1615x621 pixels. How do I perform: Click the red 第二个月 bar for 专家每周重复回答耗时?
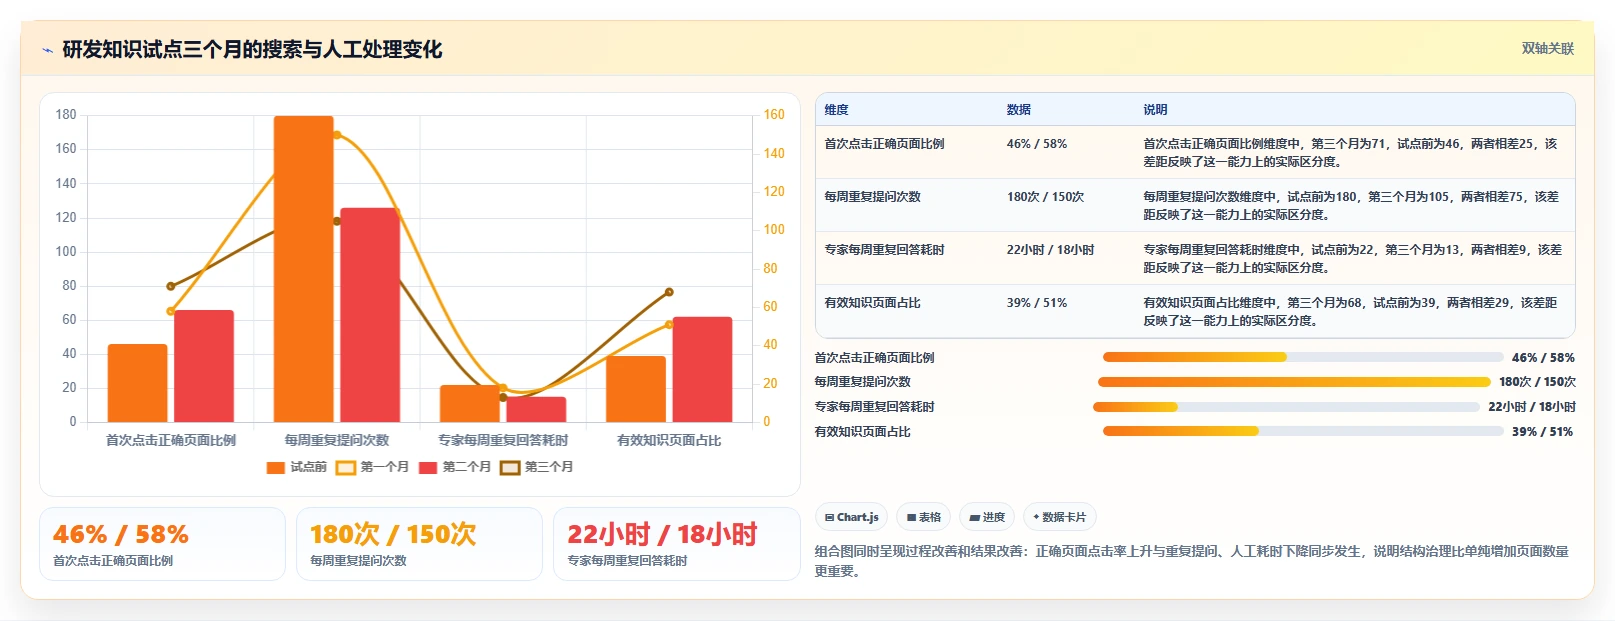[536, 409]
